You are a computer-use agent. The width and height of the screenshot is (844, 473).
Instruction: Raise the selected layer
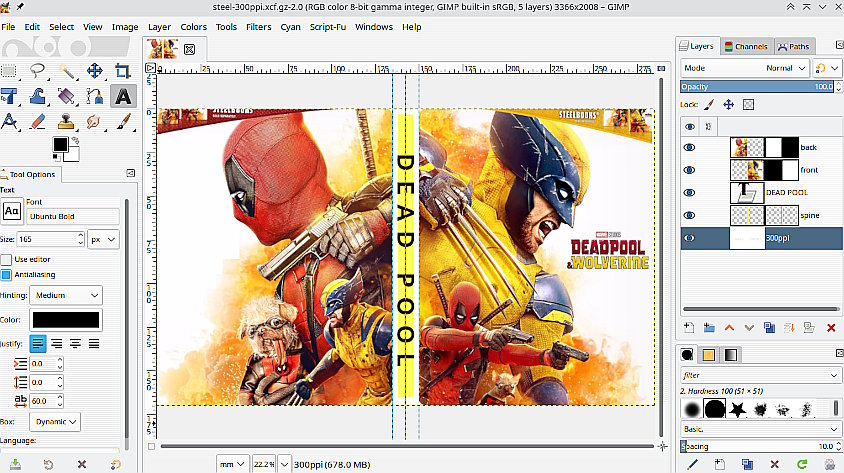pyautogui.click(x=729, y=327)
